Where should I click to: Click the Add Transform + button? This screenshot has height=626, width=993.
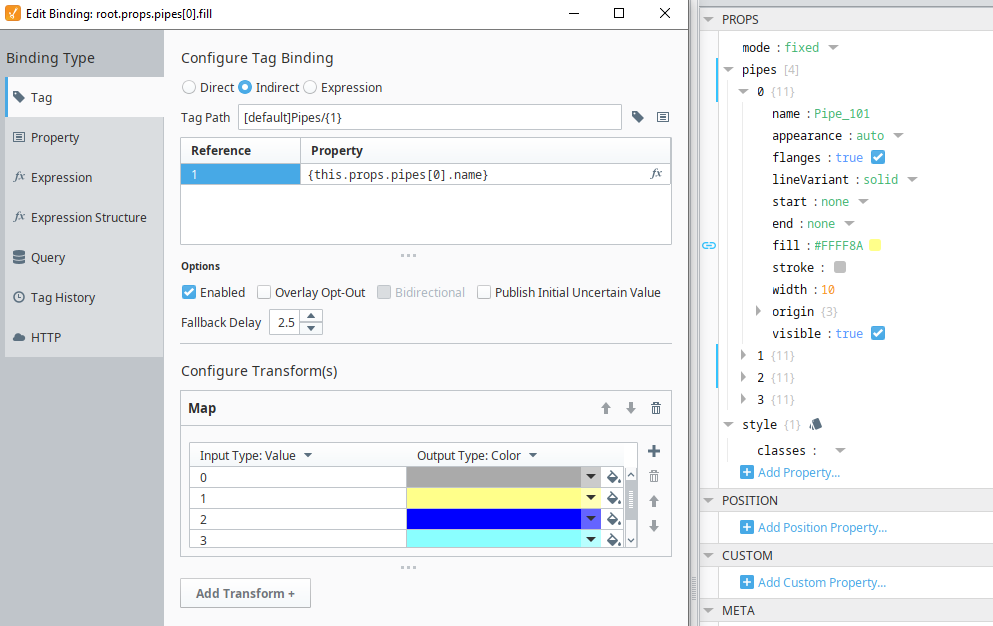(245, 593)
